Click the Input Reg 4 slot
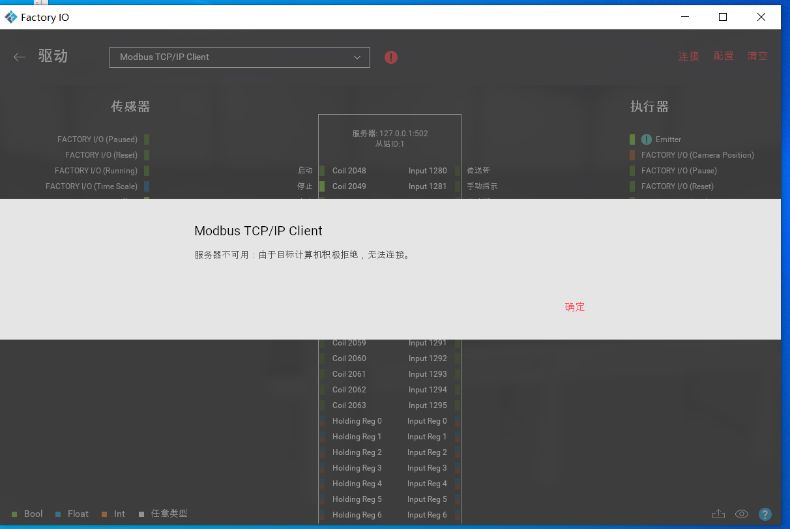 tap(427, 484)
